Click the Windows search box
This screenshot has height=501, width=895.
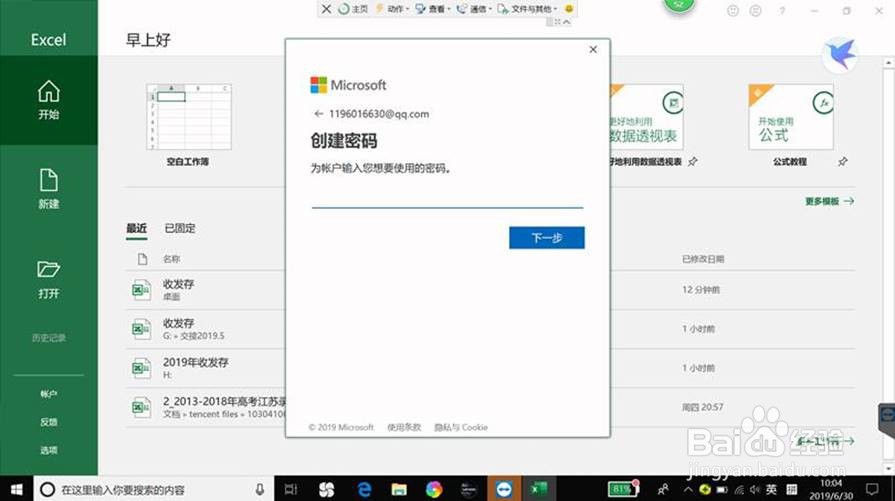(x=154, y=489)
